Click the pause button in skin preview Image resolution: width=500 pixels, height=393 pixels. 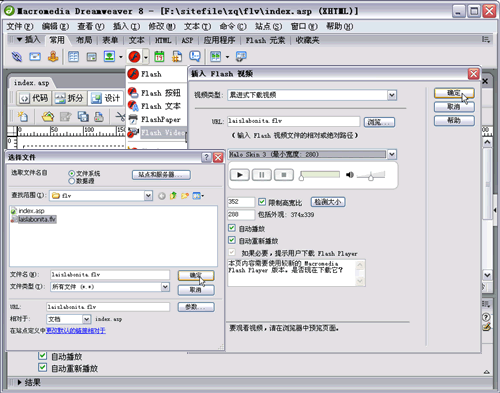[x=262, y=175]
